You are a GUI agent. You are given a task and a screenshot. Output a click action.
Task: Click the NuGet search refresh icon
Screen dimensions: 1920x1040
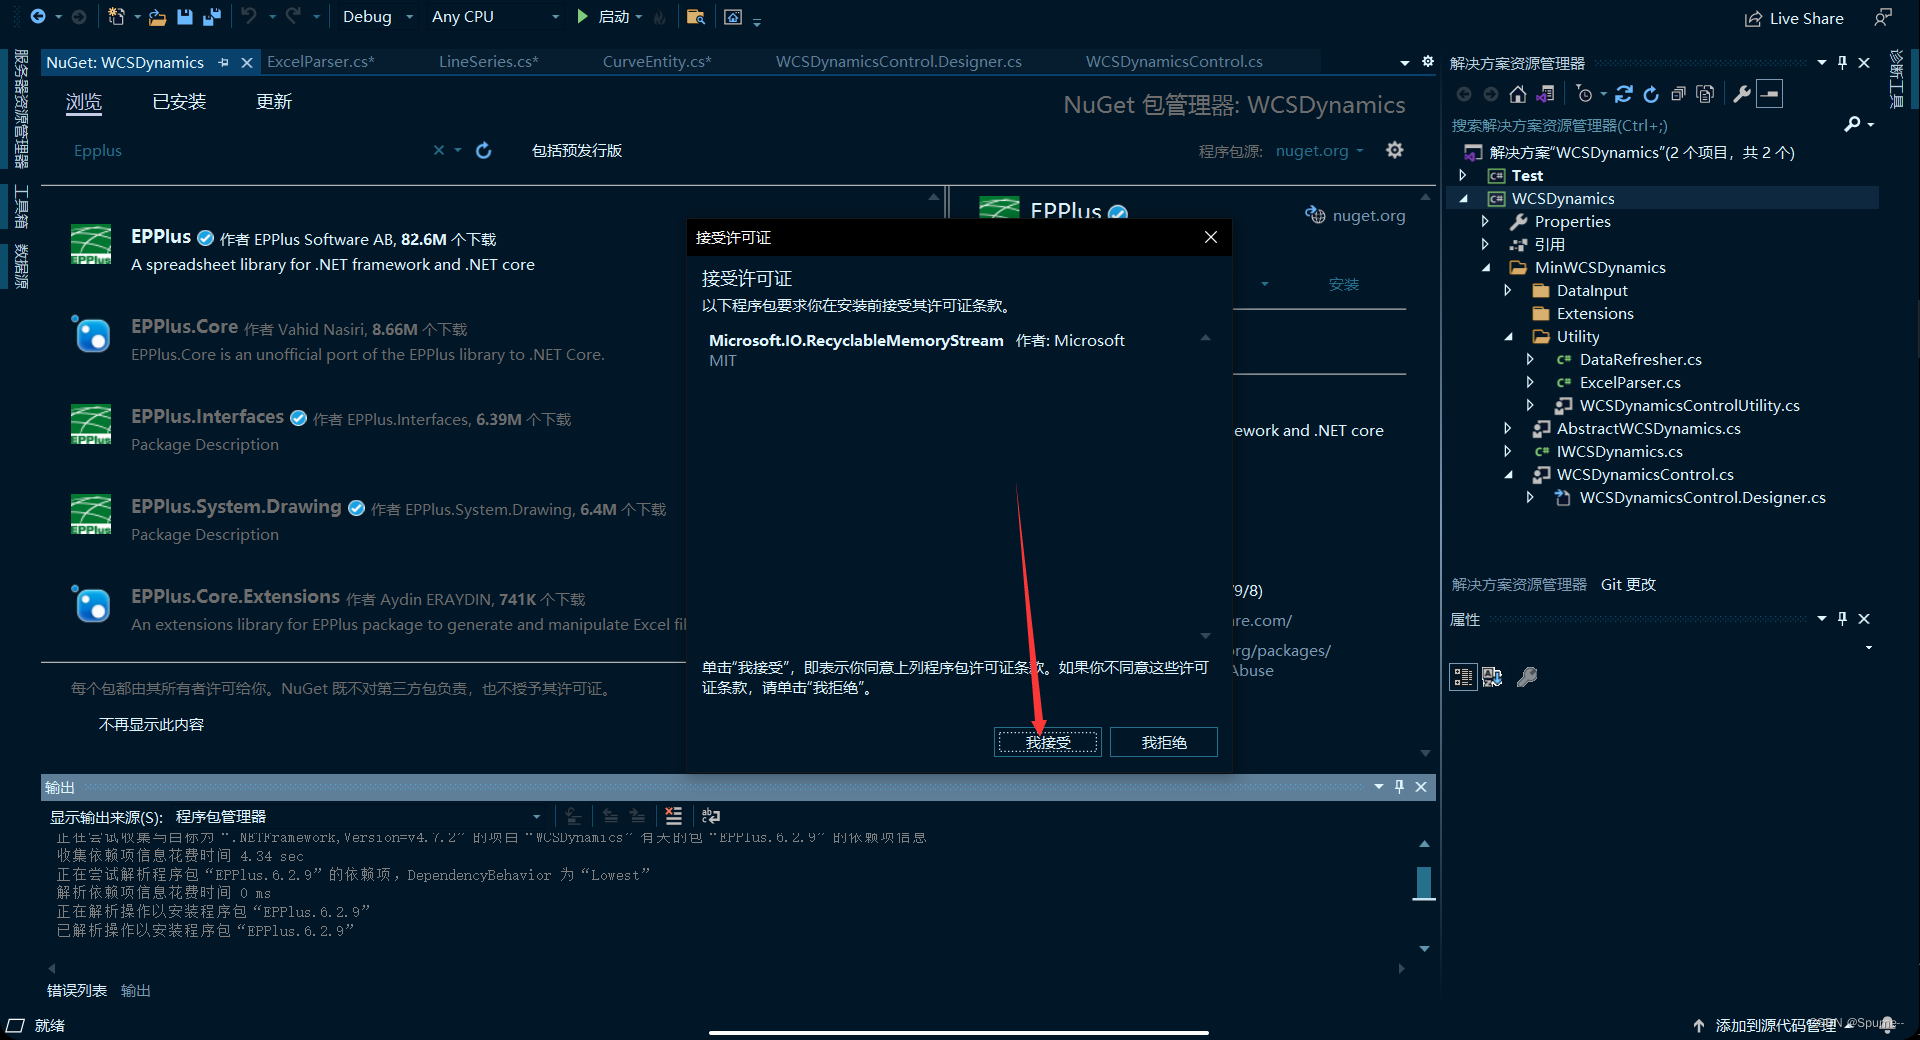tap(484, 150)
